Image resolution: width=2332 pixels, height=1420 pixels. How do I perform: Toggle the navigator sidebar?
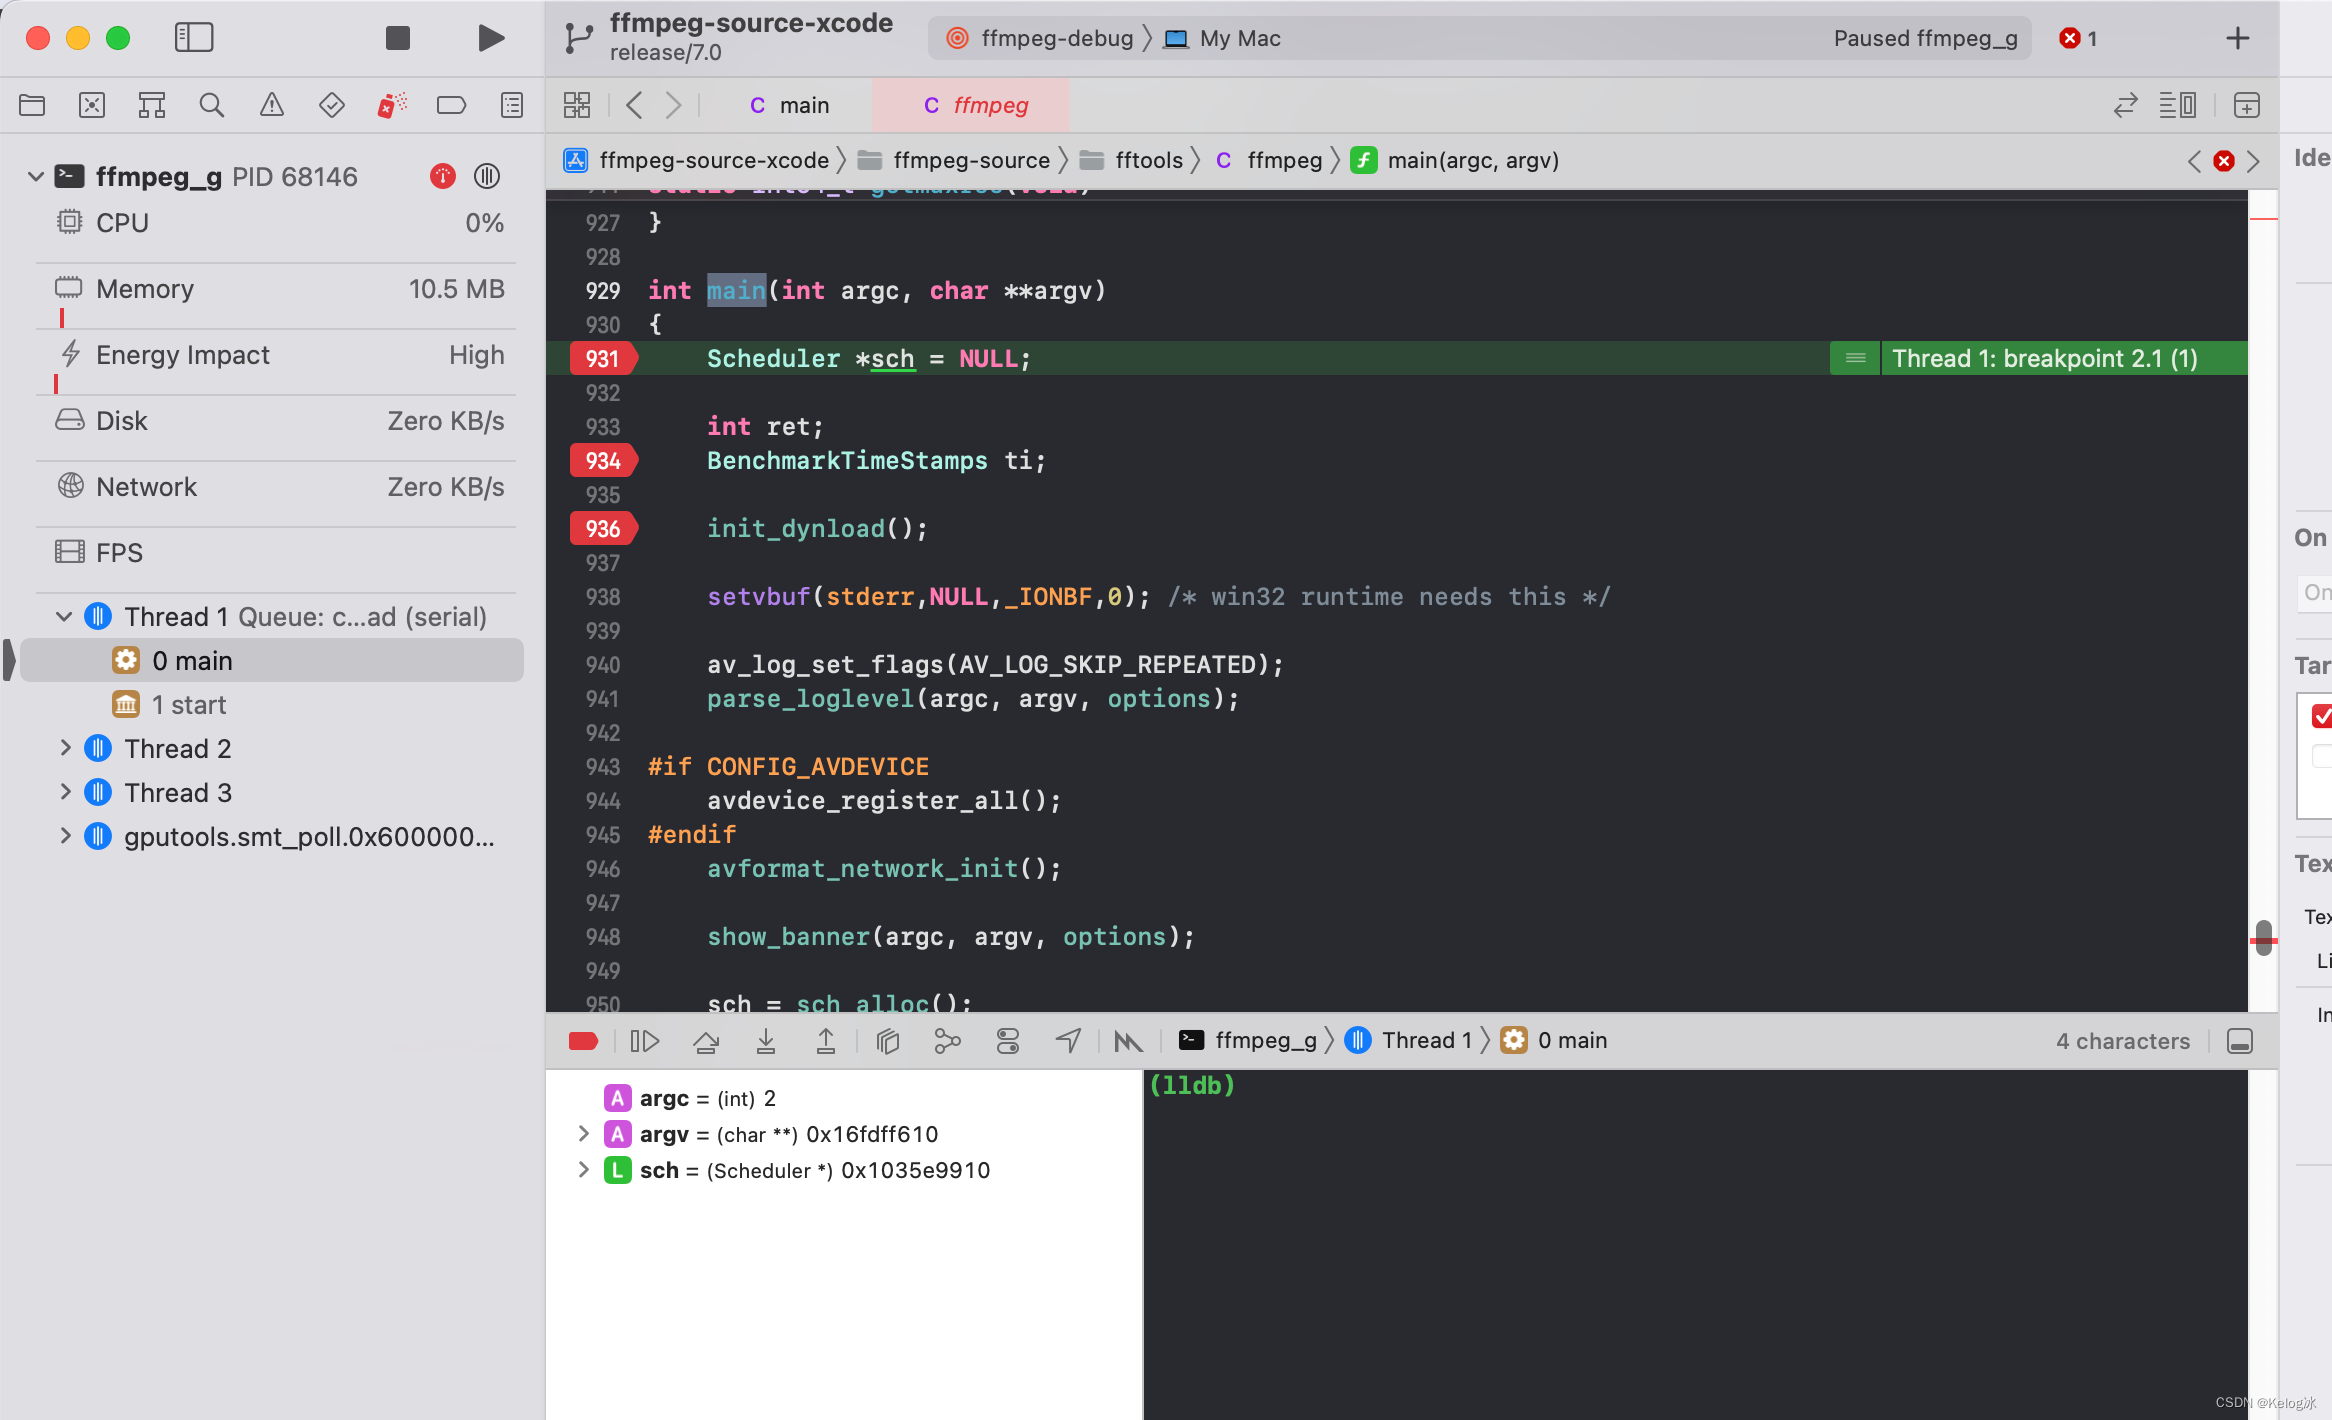coord(194,38)
